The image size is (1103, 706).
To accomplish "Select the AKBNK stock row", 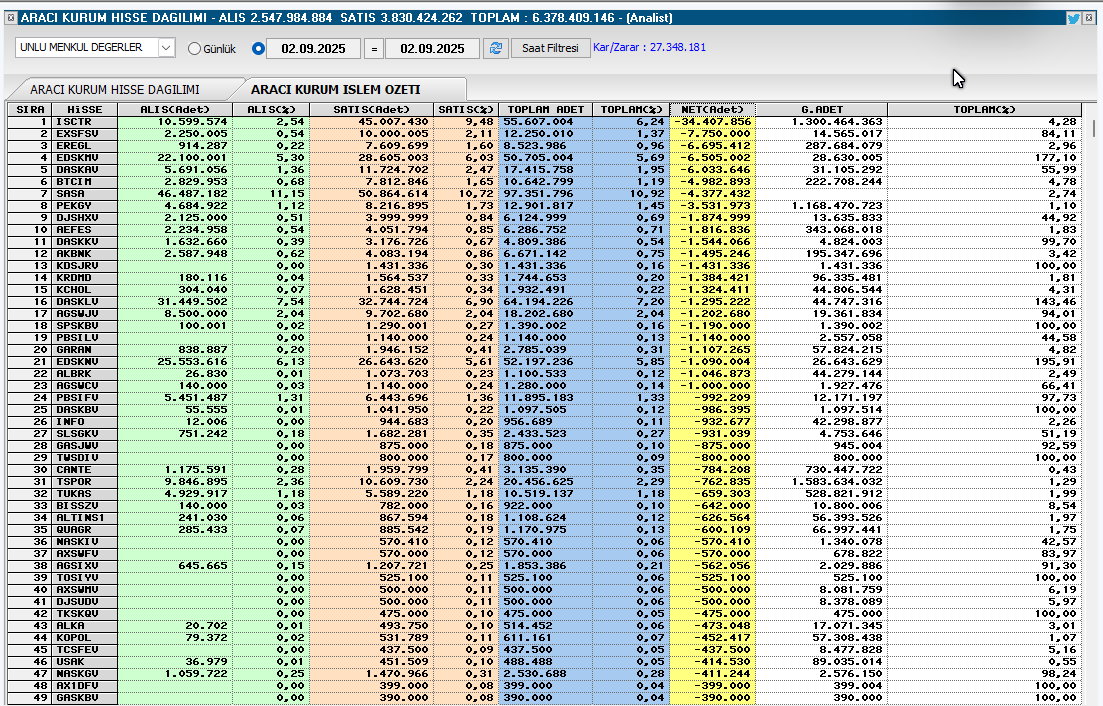I will coord(544,254).
